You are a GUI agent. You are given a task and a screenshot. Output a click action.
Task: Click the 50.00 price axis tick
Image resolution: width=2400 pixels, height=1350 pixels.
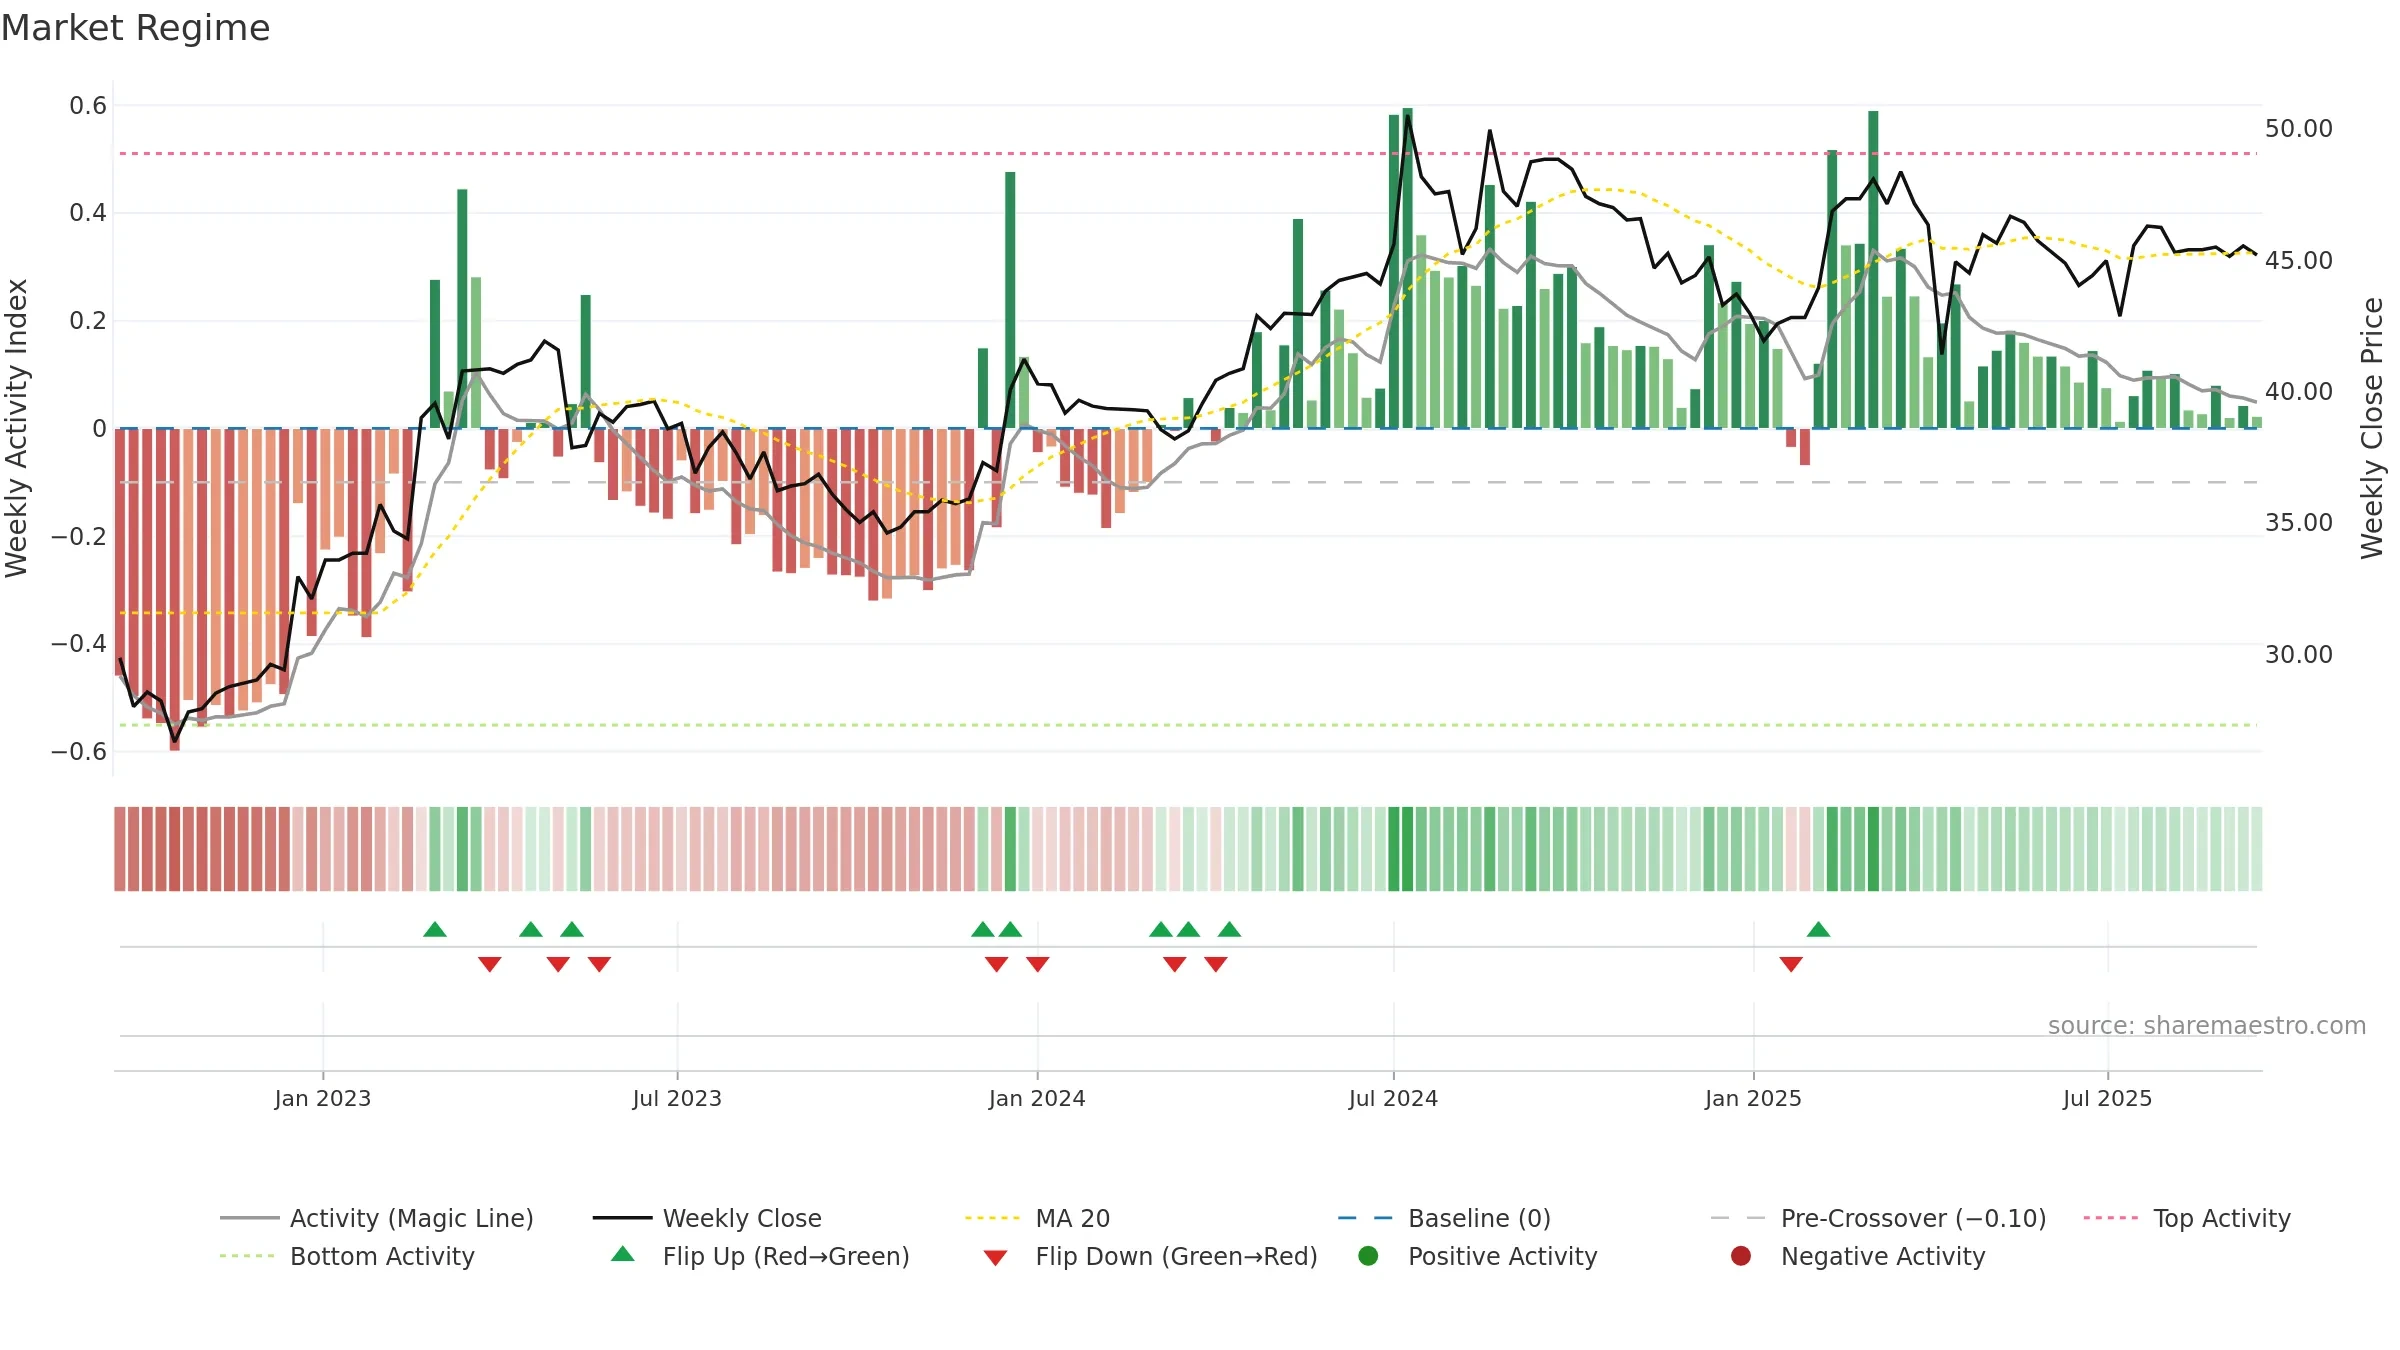pyautogui.click(x=2298, y=129)
